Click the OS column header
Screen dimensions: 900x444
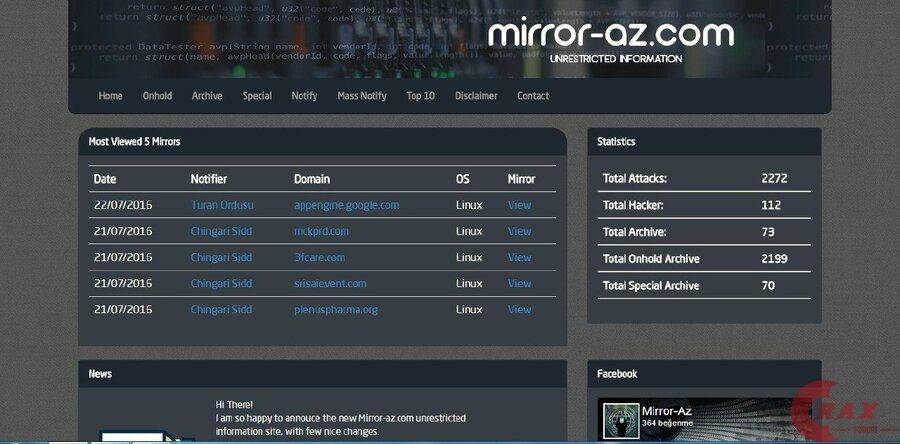[463, 179]
